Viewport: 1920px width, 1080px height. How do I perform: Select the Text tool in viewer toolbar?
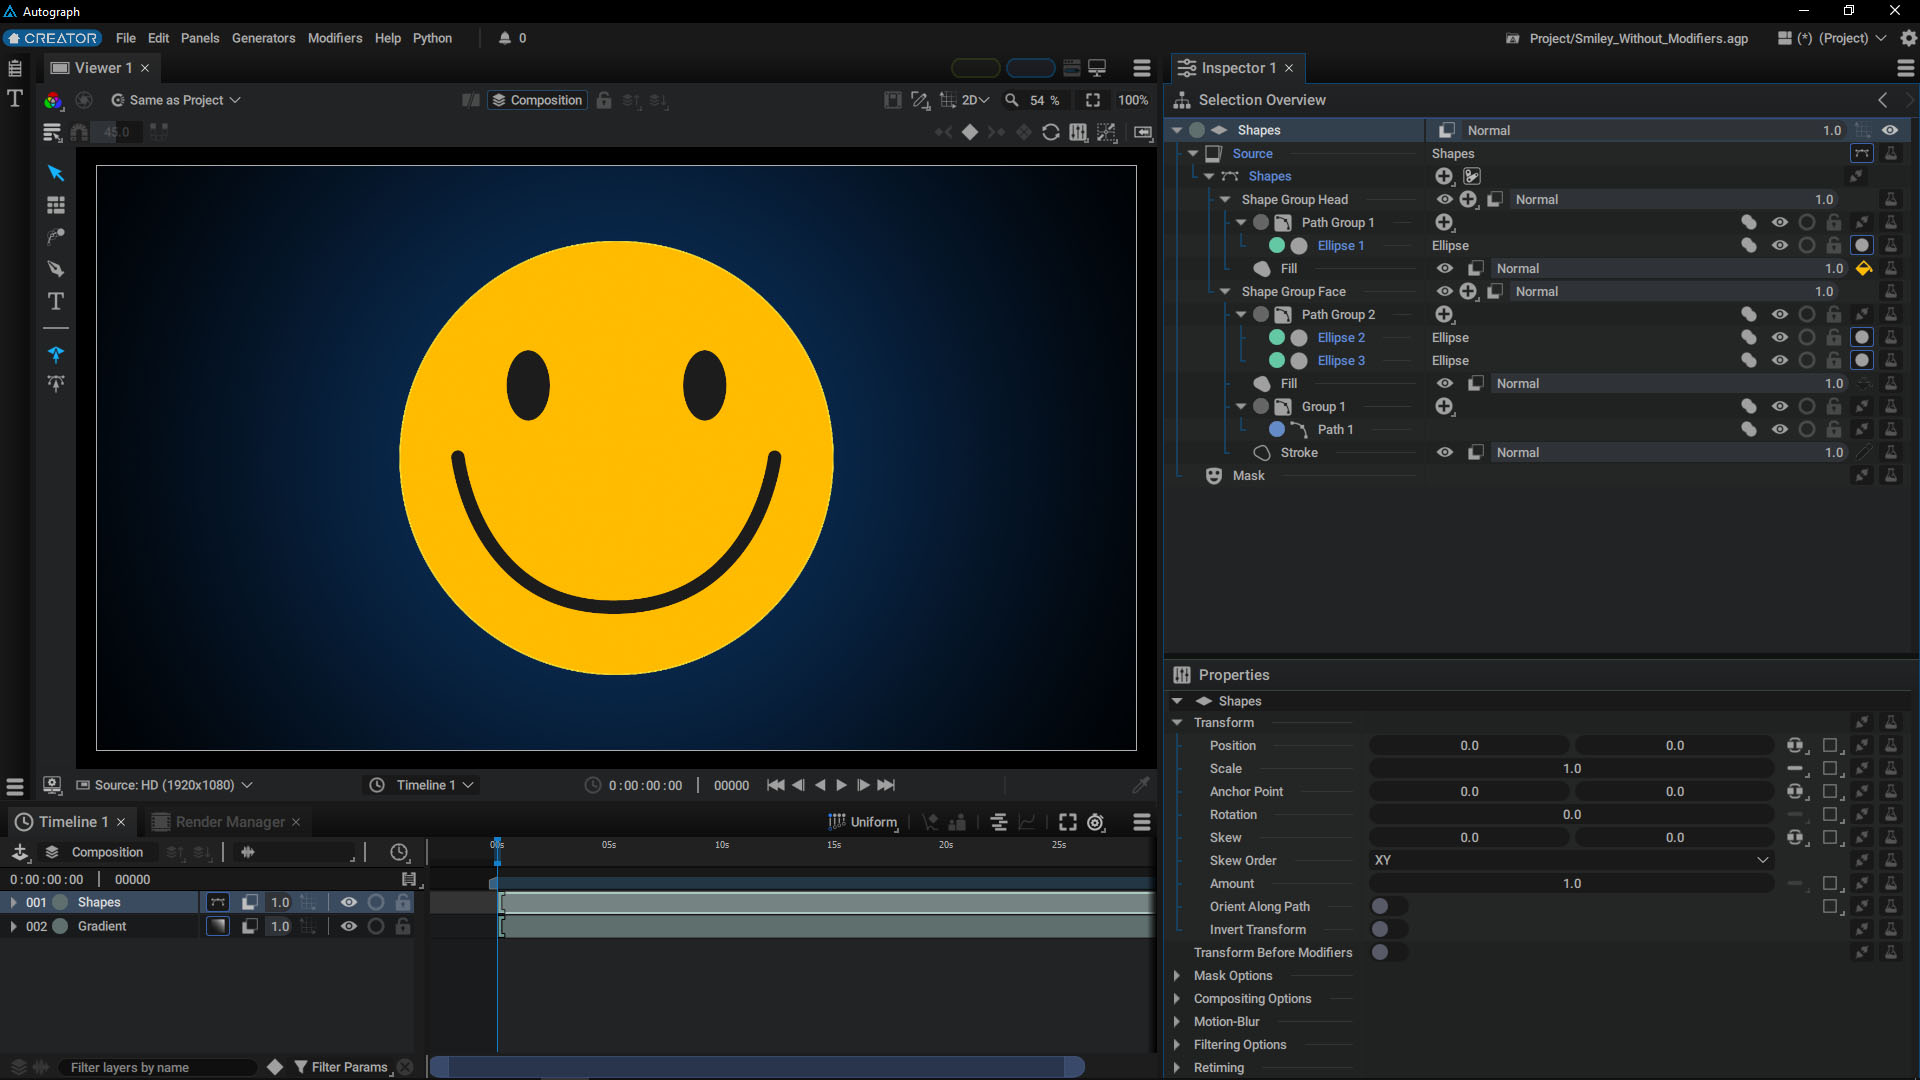click(x=56, y=301)
